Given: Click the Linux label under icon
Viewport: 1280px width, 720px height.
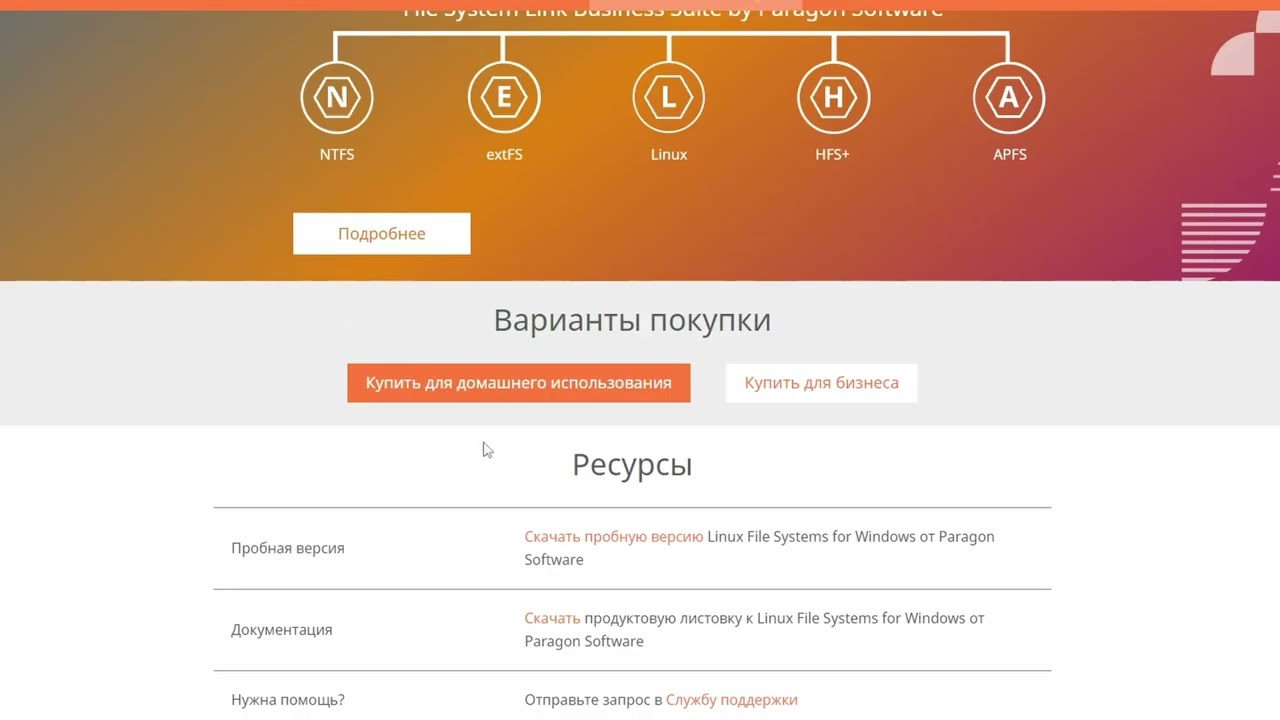Looking at the screenshot, I should pos(669,155).
